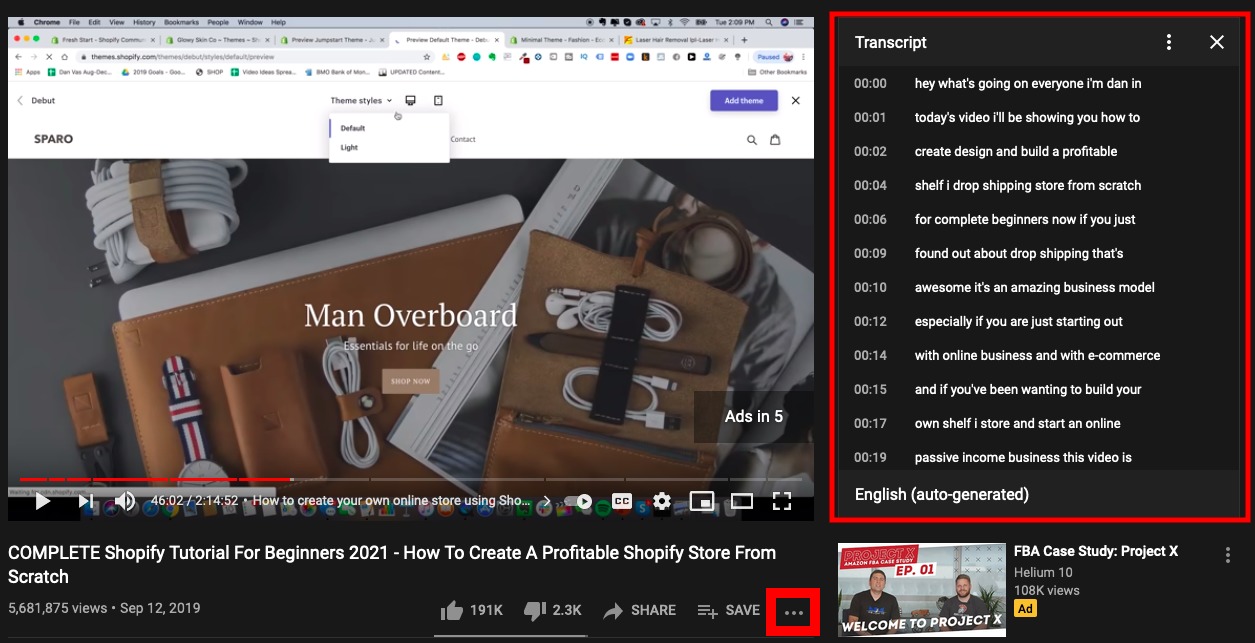Screen dimensions: 1255x643
Task: Mute the video volume
Action: pyautogui.click(x=125, y=501)
